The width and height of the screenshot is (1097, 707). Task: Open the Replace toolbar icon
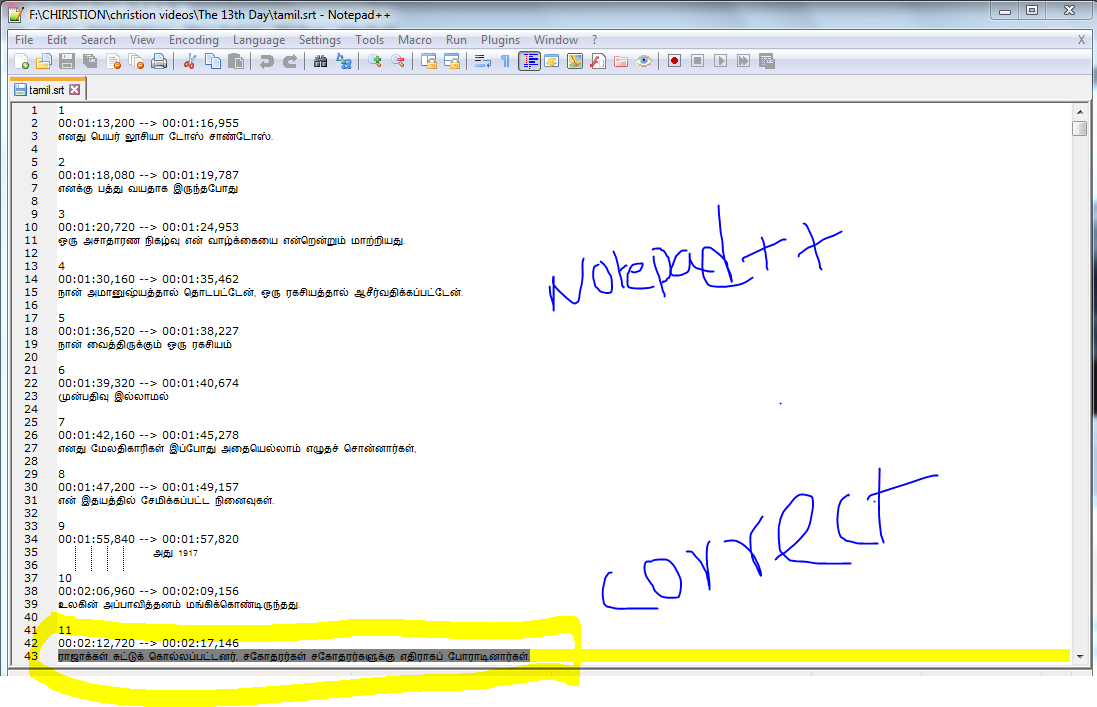344,62
